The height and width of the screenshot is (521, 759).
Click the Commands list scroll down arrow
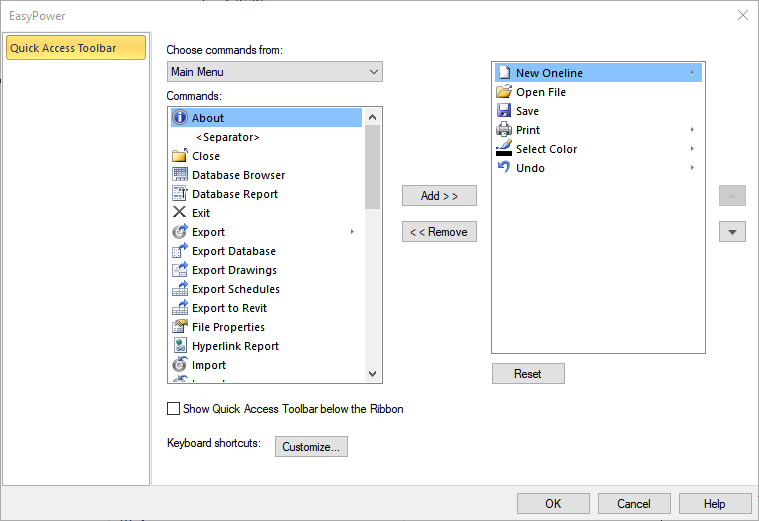(x=373, y=374)
